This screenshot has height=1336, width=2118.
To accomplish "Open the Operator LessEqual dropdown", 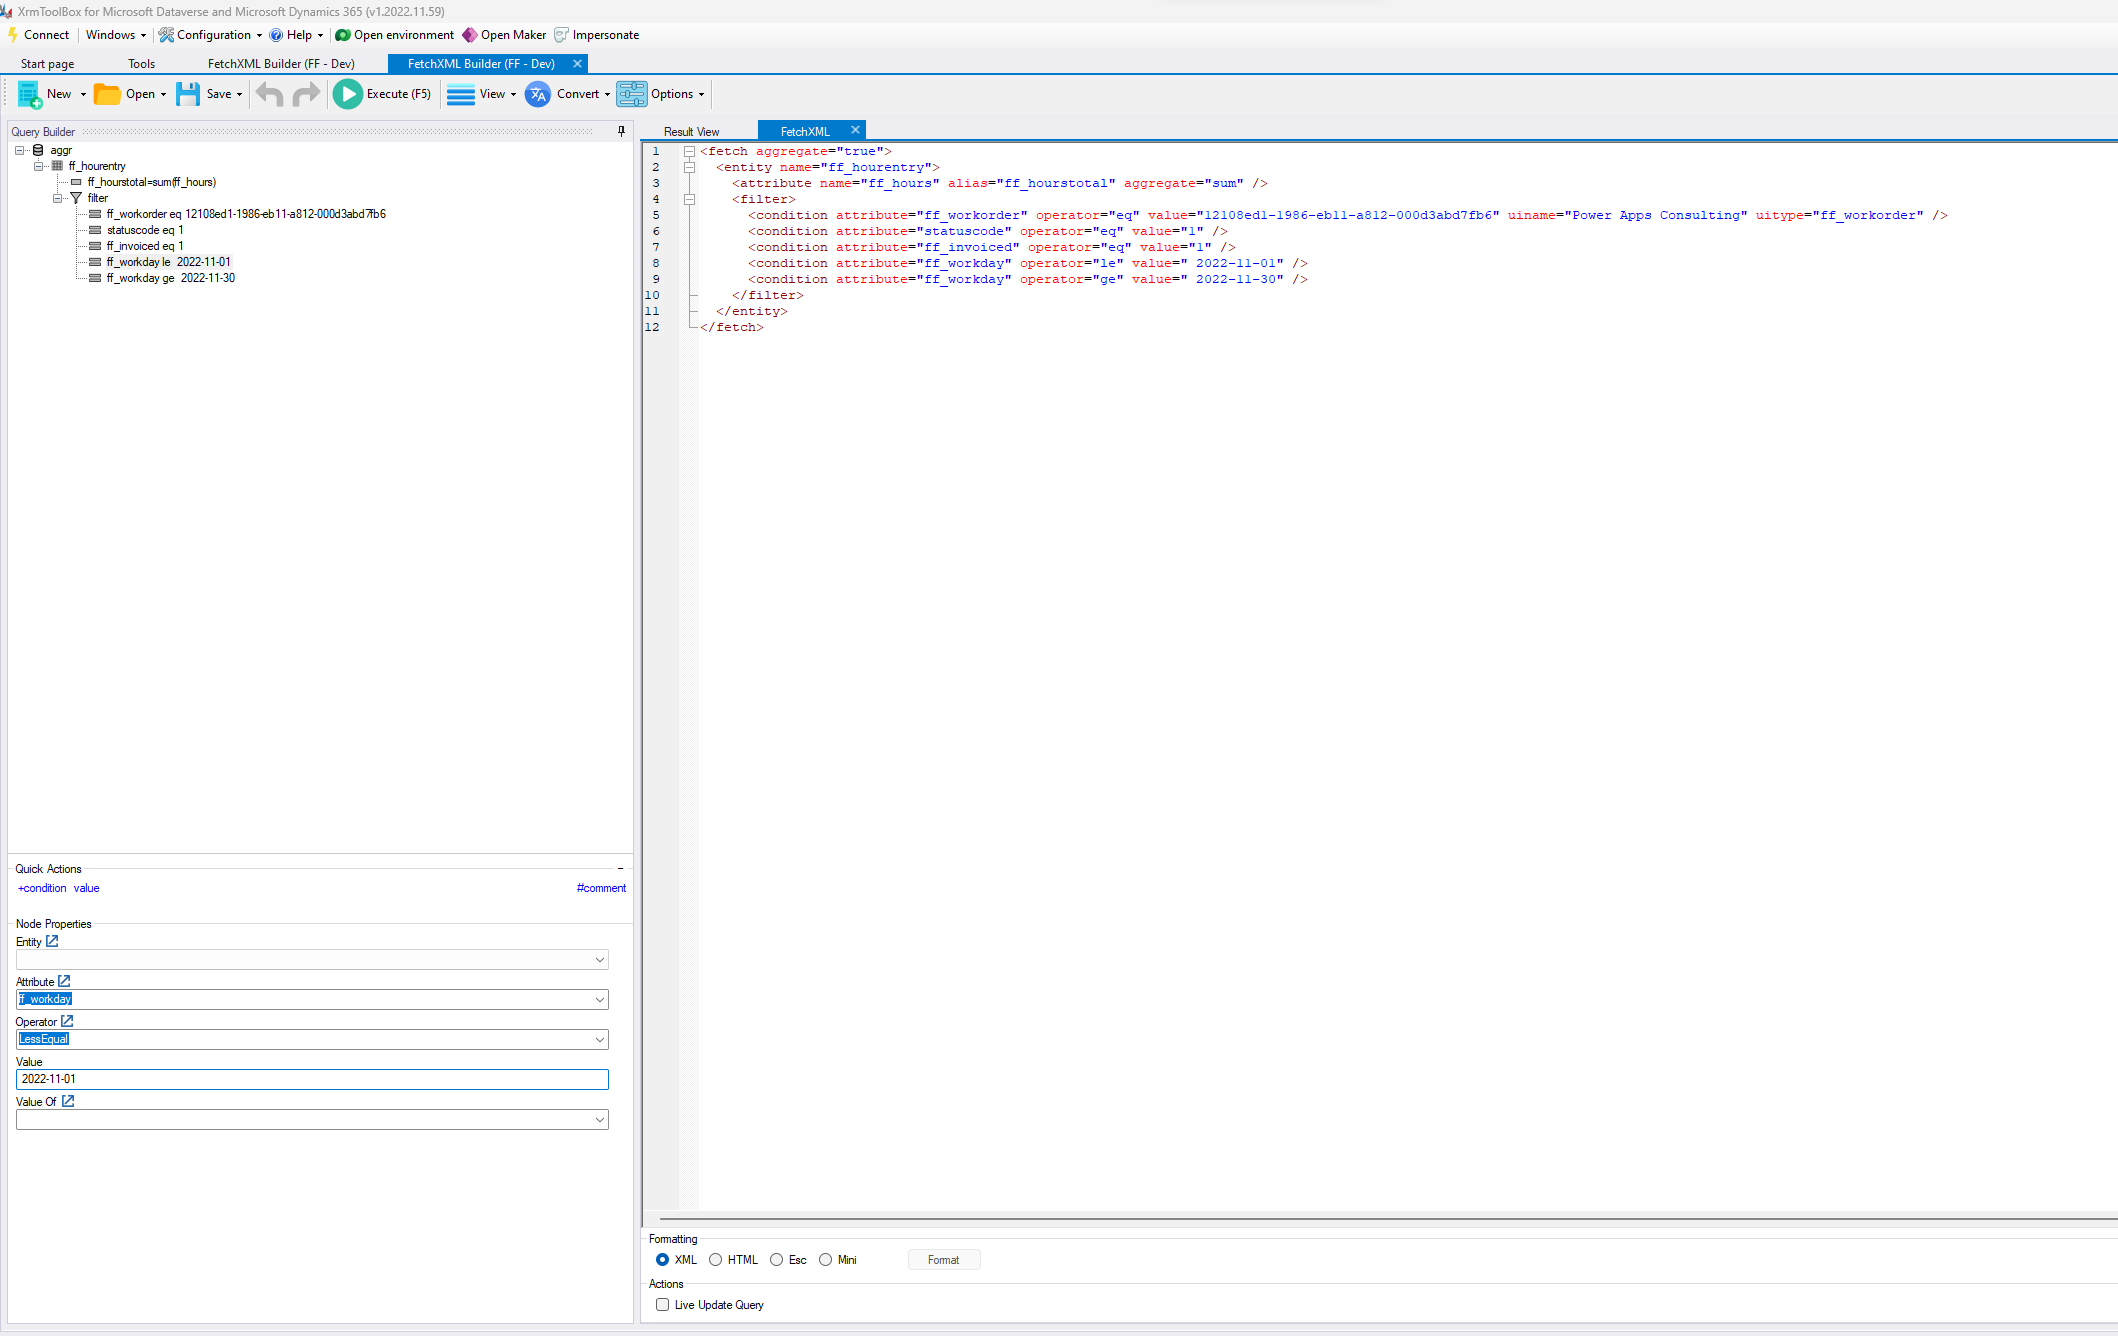I will 599,1040.
